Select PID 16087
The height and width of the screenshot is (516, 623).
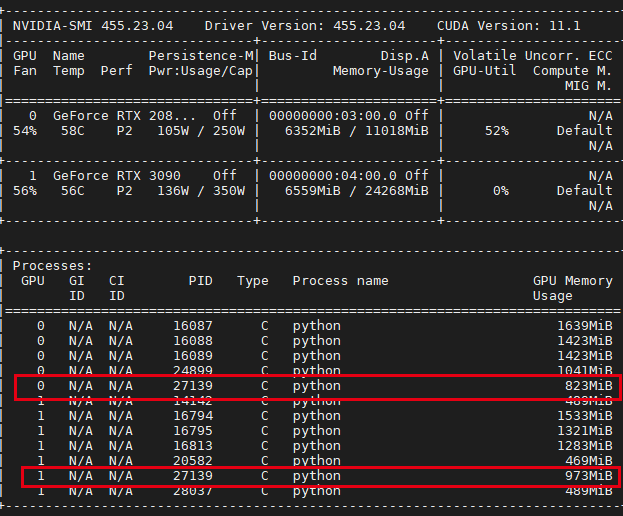coord(193,326)
